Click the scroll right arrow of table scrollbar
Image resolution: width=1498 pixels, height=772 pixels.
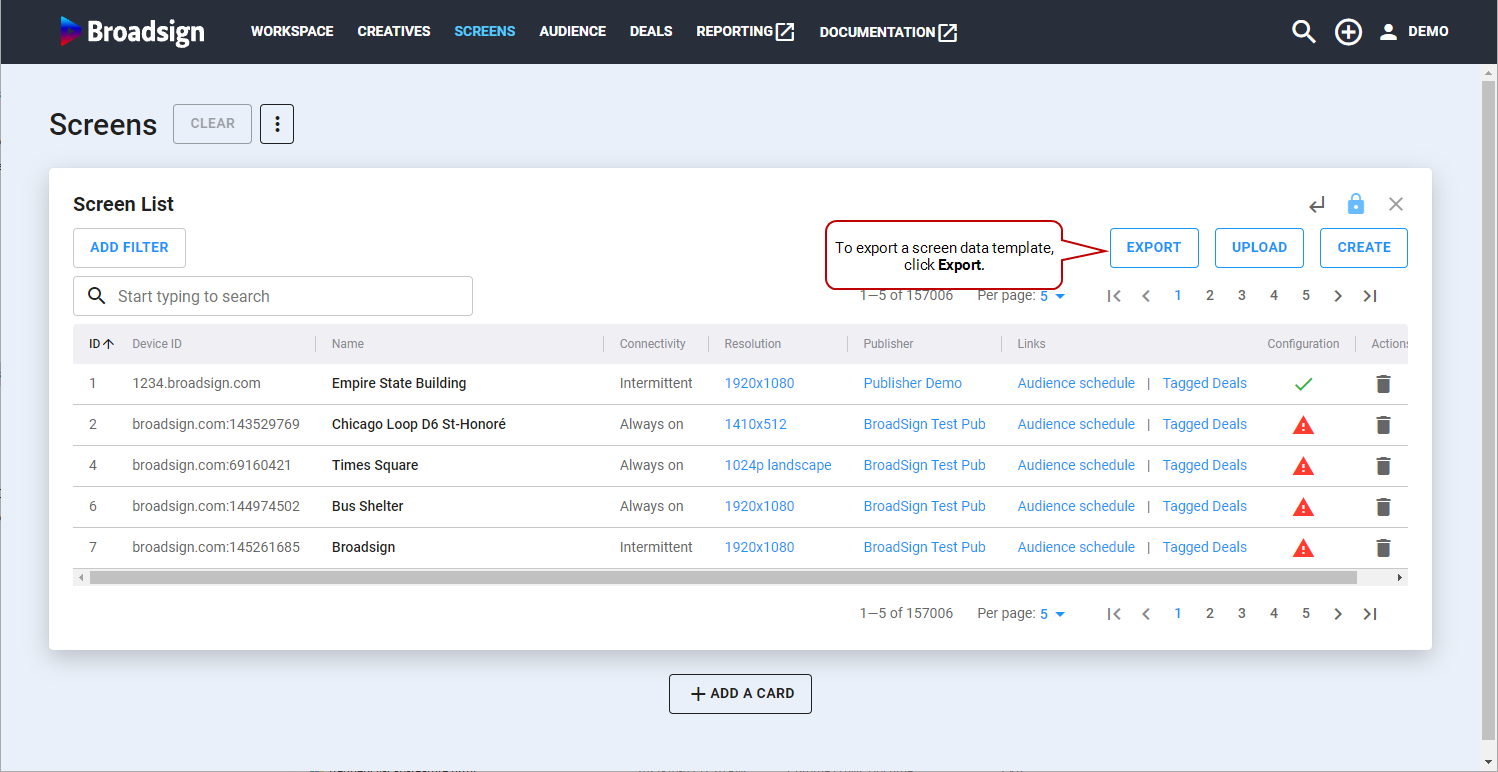click(x=1400, y=578)
